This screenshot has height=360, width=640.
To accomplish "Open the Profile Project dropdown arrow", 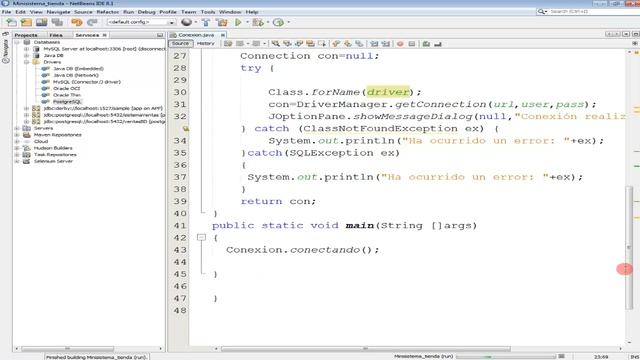I will (288, 22).
